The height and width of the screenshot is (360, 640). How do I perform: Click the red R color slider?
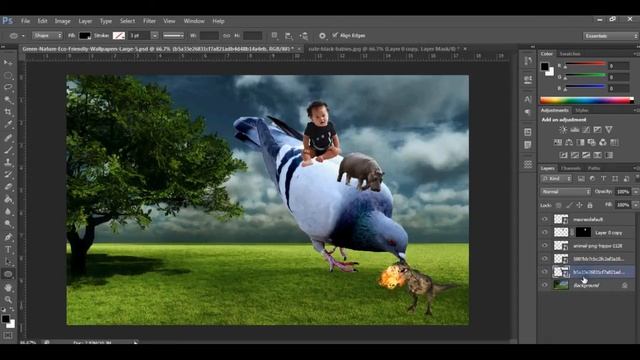[585, 64]
